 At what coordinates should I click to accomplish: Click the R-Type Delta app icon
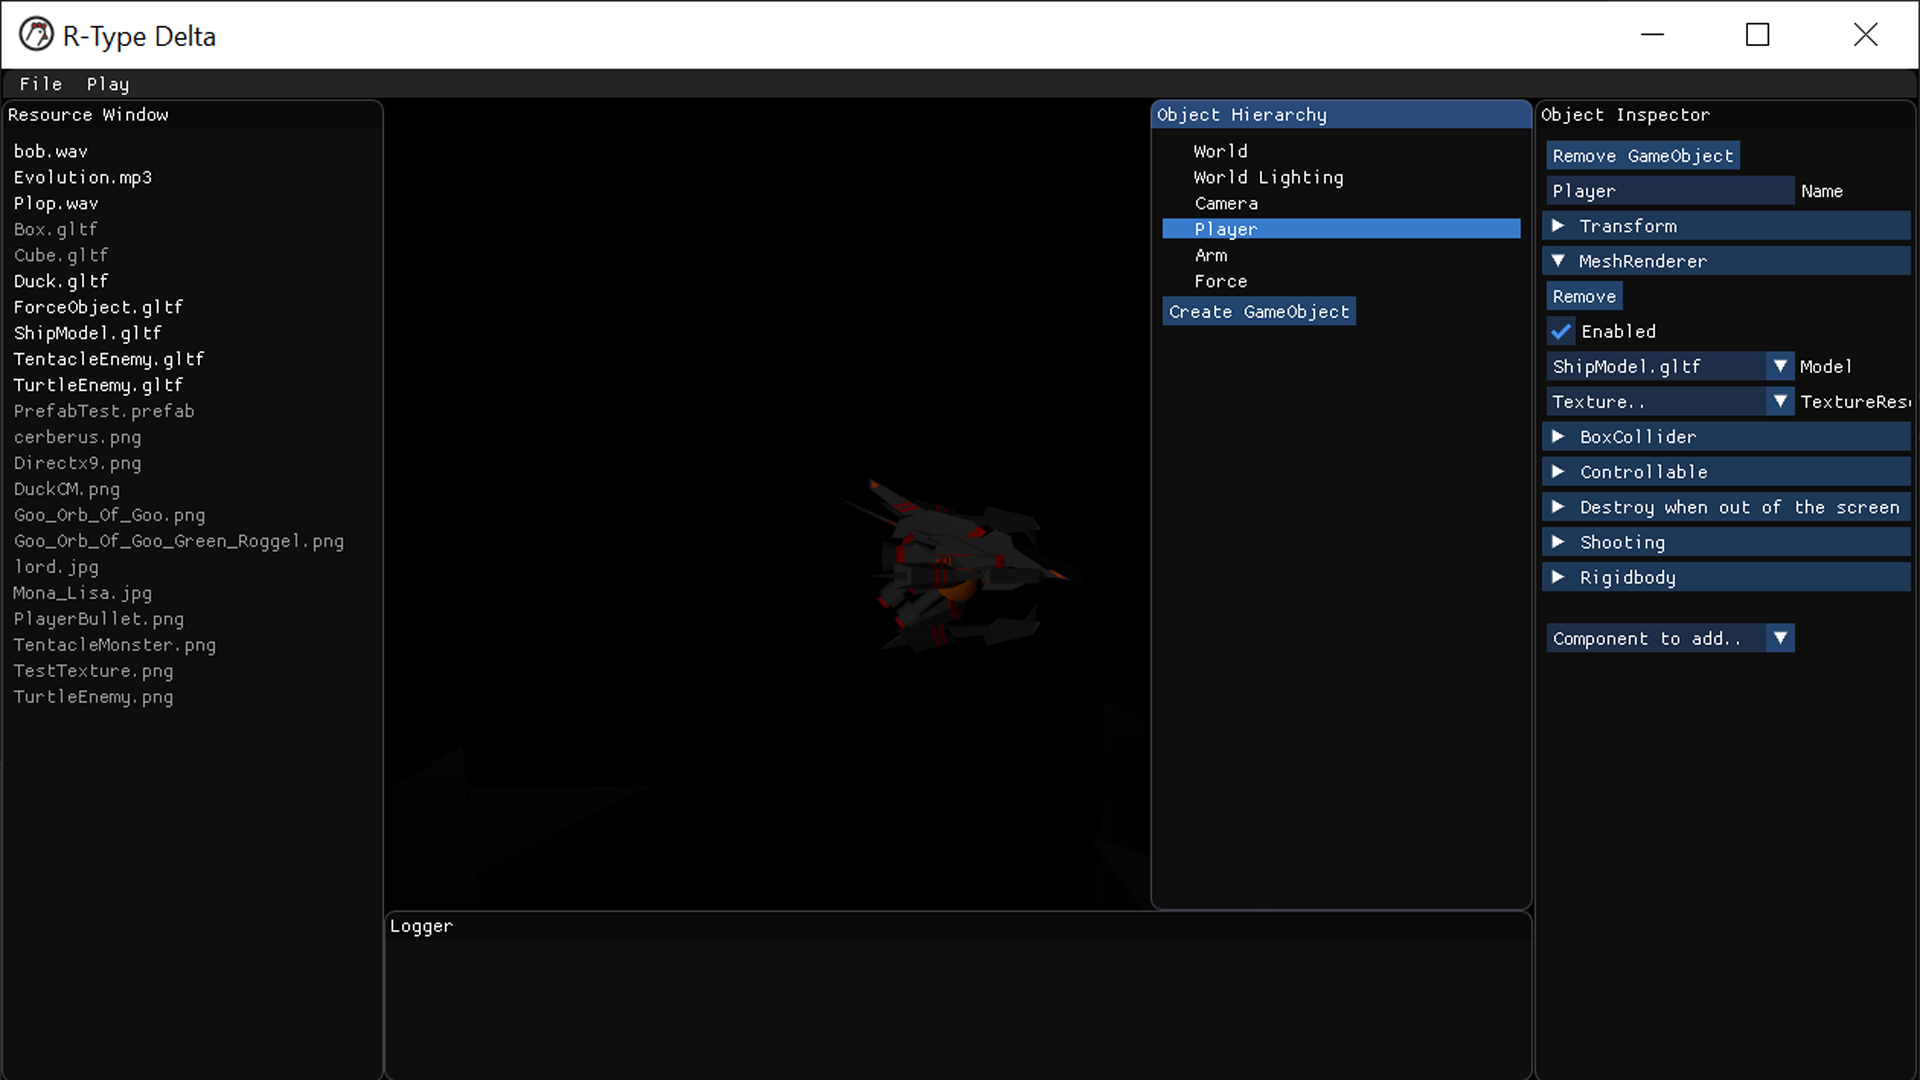pos(36,35)
